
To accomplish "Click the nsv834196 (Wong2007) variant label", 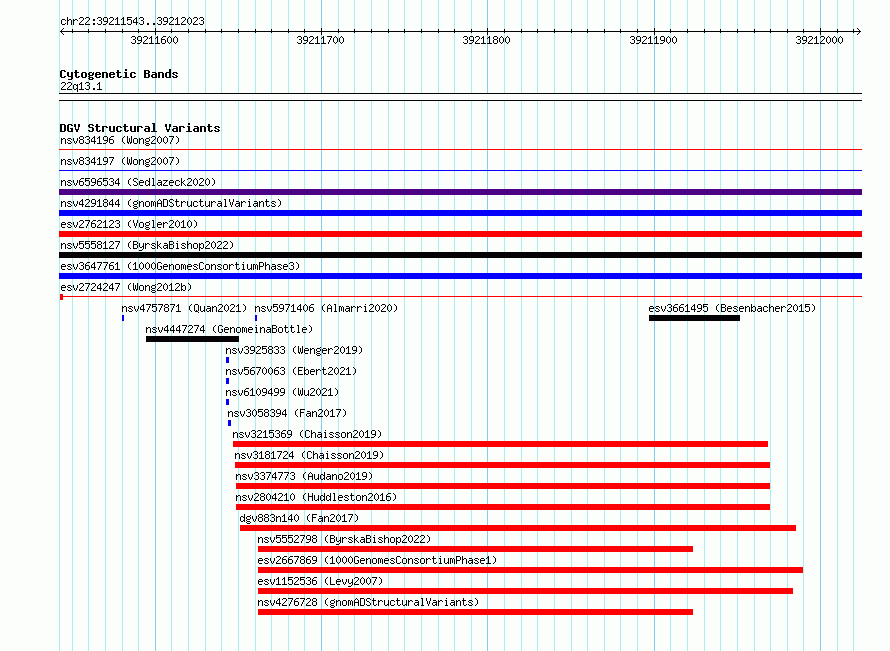I will tap(120, 140).
